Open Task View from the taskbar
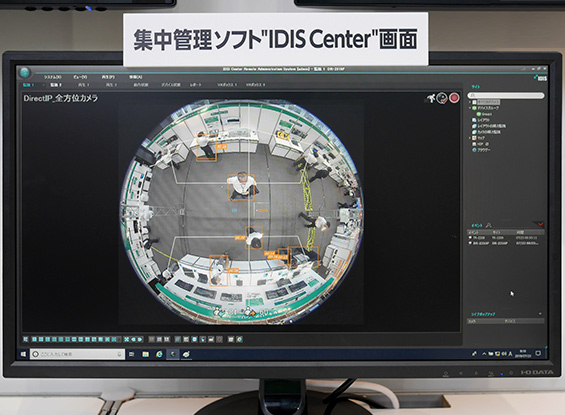 [x=132, y=354]
